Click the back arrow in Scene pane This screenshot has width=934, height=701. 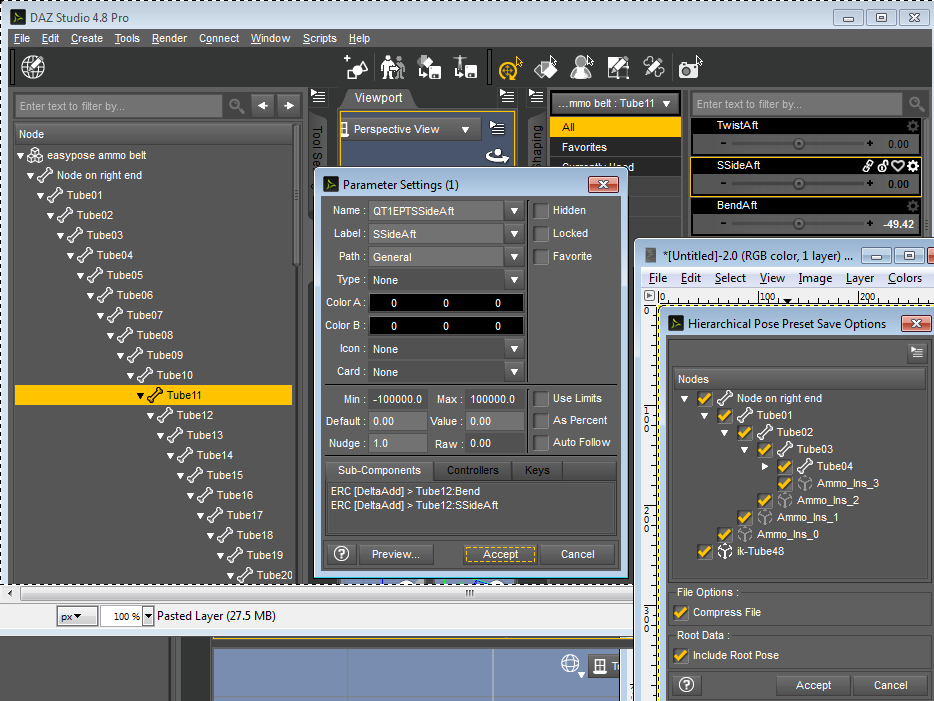coord(263,106)
